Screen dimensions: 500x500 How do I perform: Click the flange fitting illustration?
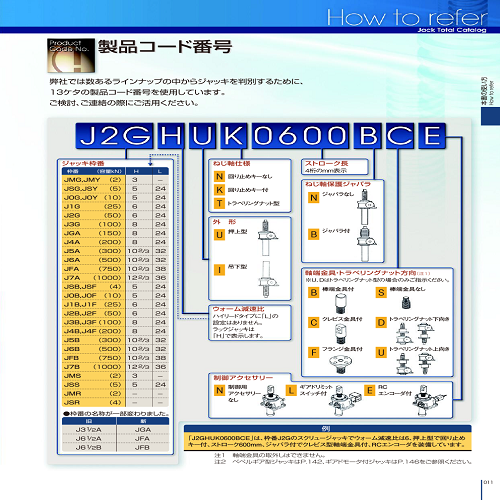pyautogui.click(x=340, y=364)
